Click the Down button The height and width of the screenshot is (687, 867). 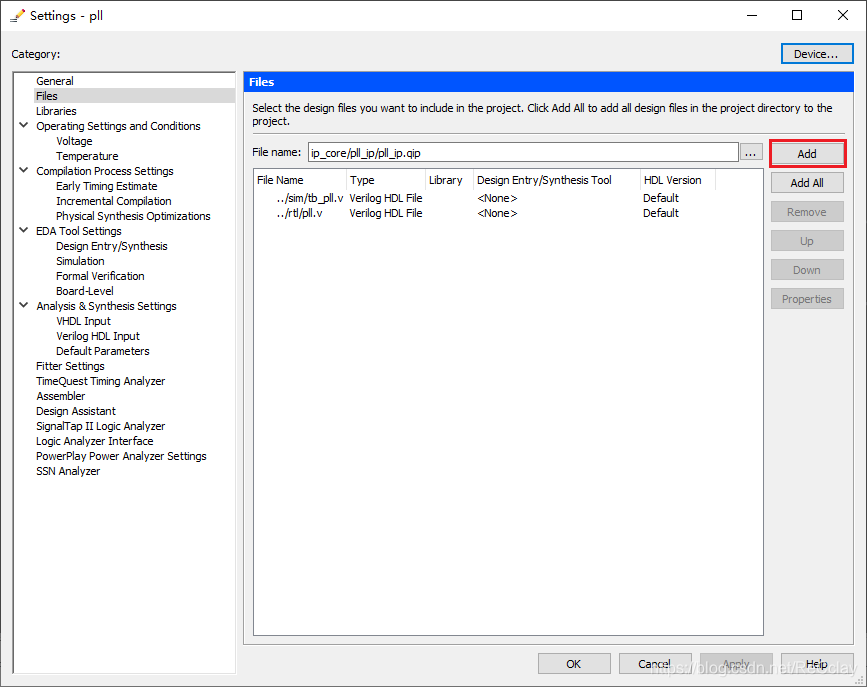tap(807, 270)
